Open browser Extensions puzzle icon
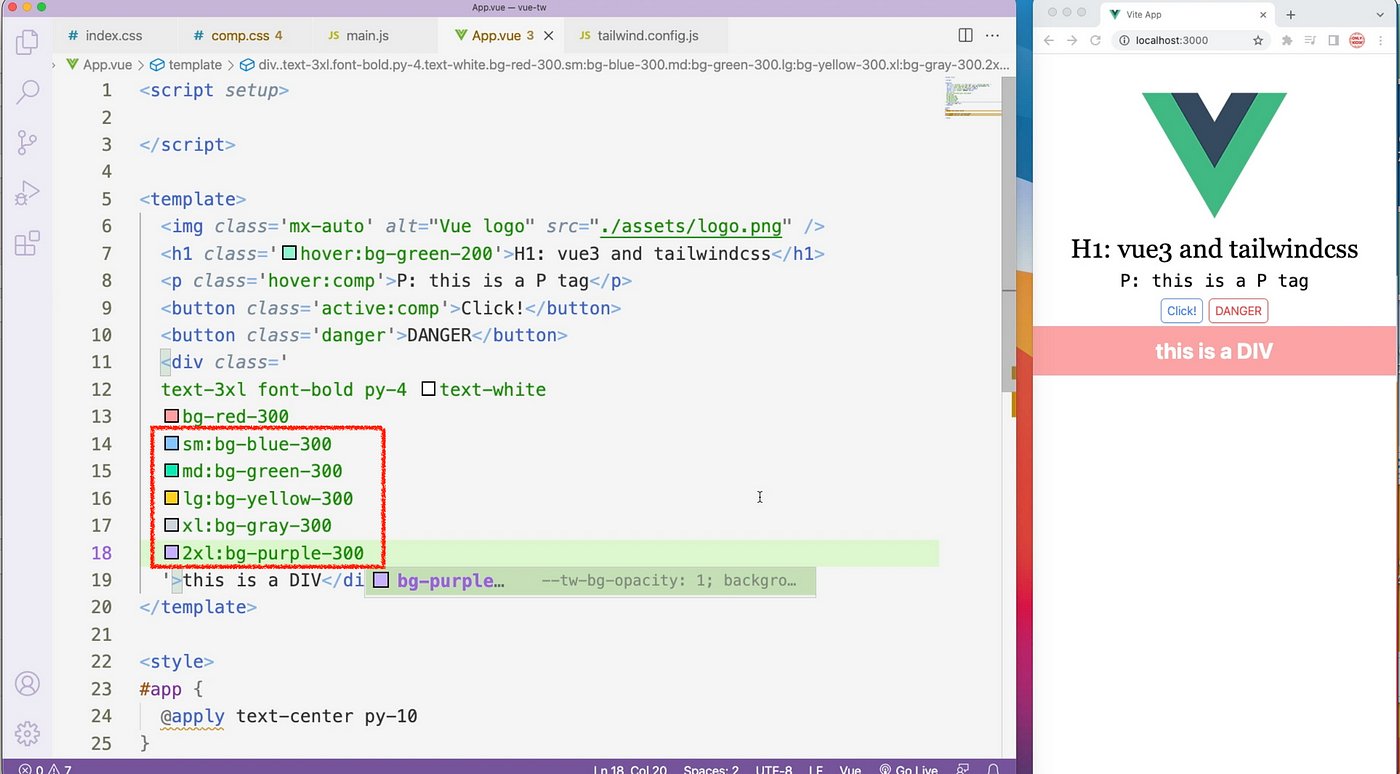1400x774 pixels. pos(1287,40)
